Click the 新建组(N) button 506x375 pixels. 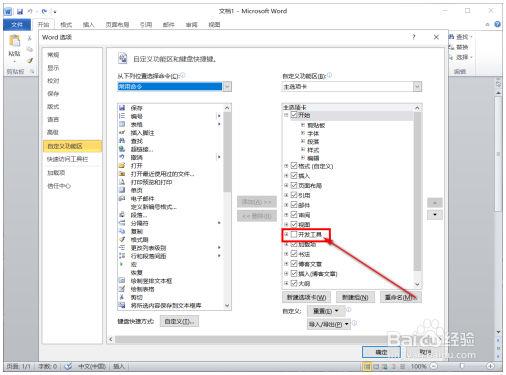[355, 297]
